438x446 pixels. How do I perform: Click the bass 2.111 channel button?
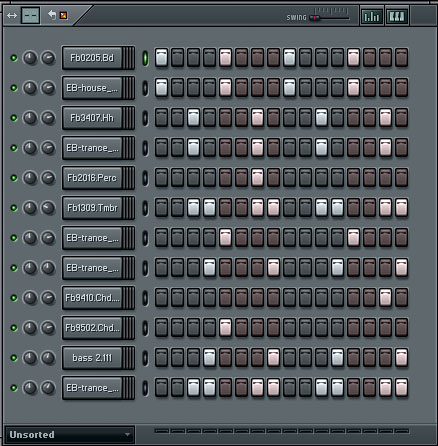click(x=92, y=358)
